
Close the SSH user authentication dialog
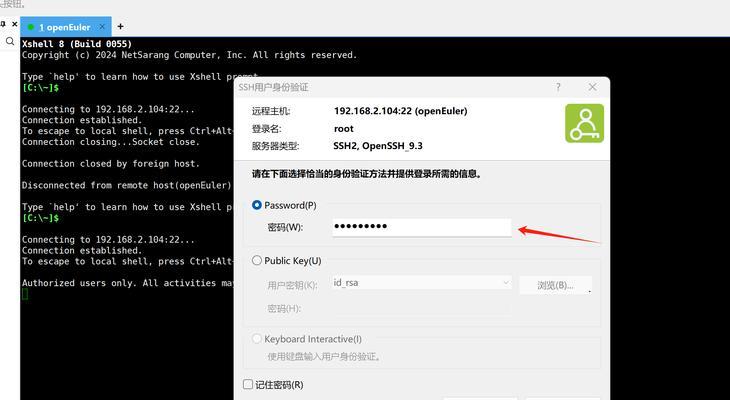pos(592,87)
